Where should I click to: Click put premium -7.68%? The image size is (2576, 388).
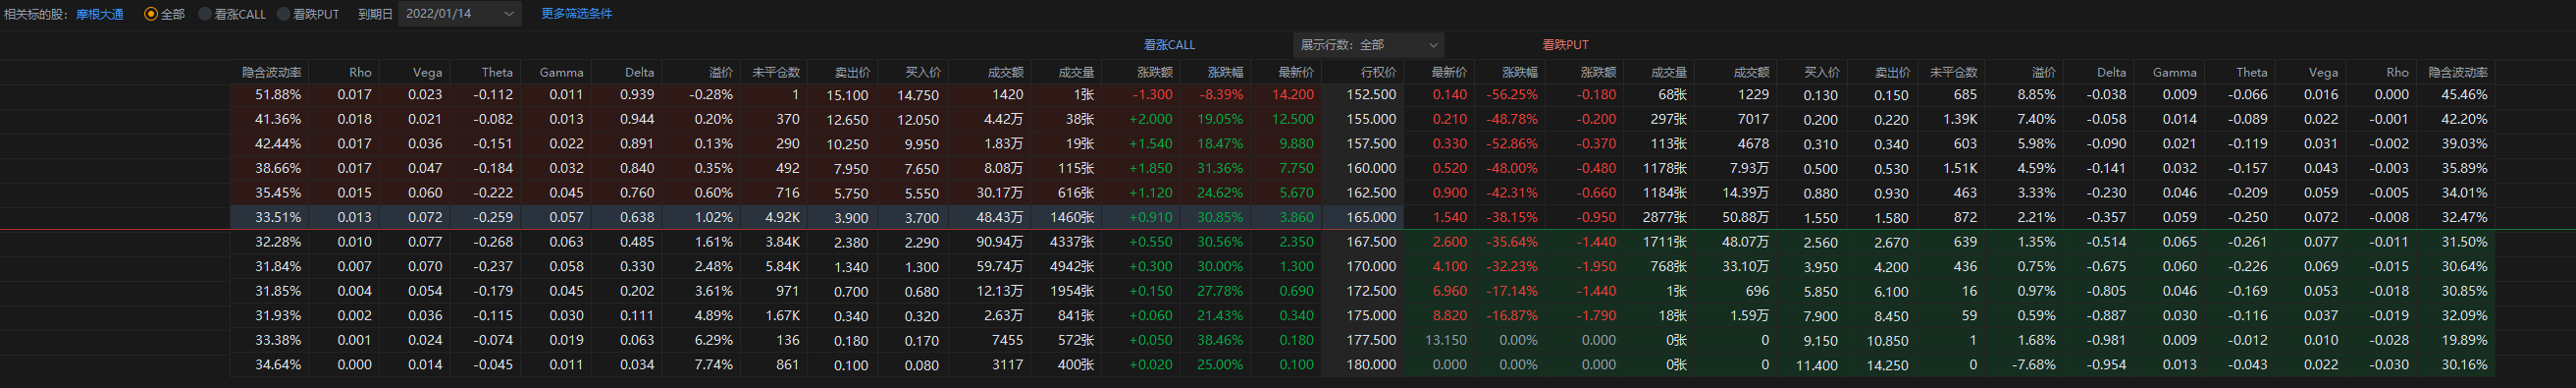[x=2033, y=364]
